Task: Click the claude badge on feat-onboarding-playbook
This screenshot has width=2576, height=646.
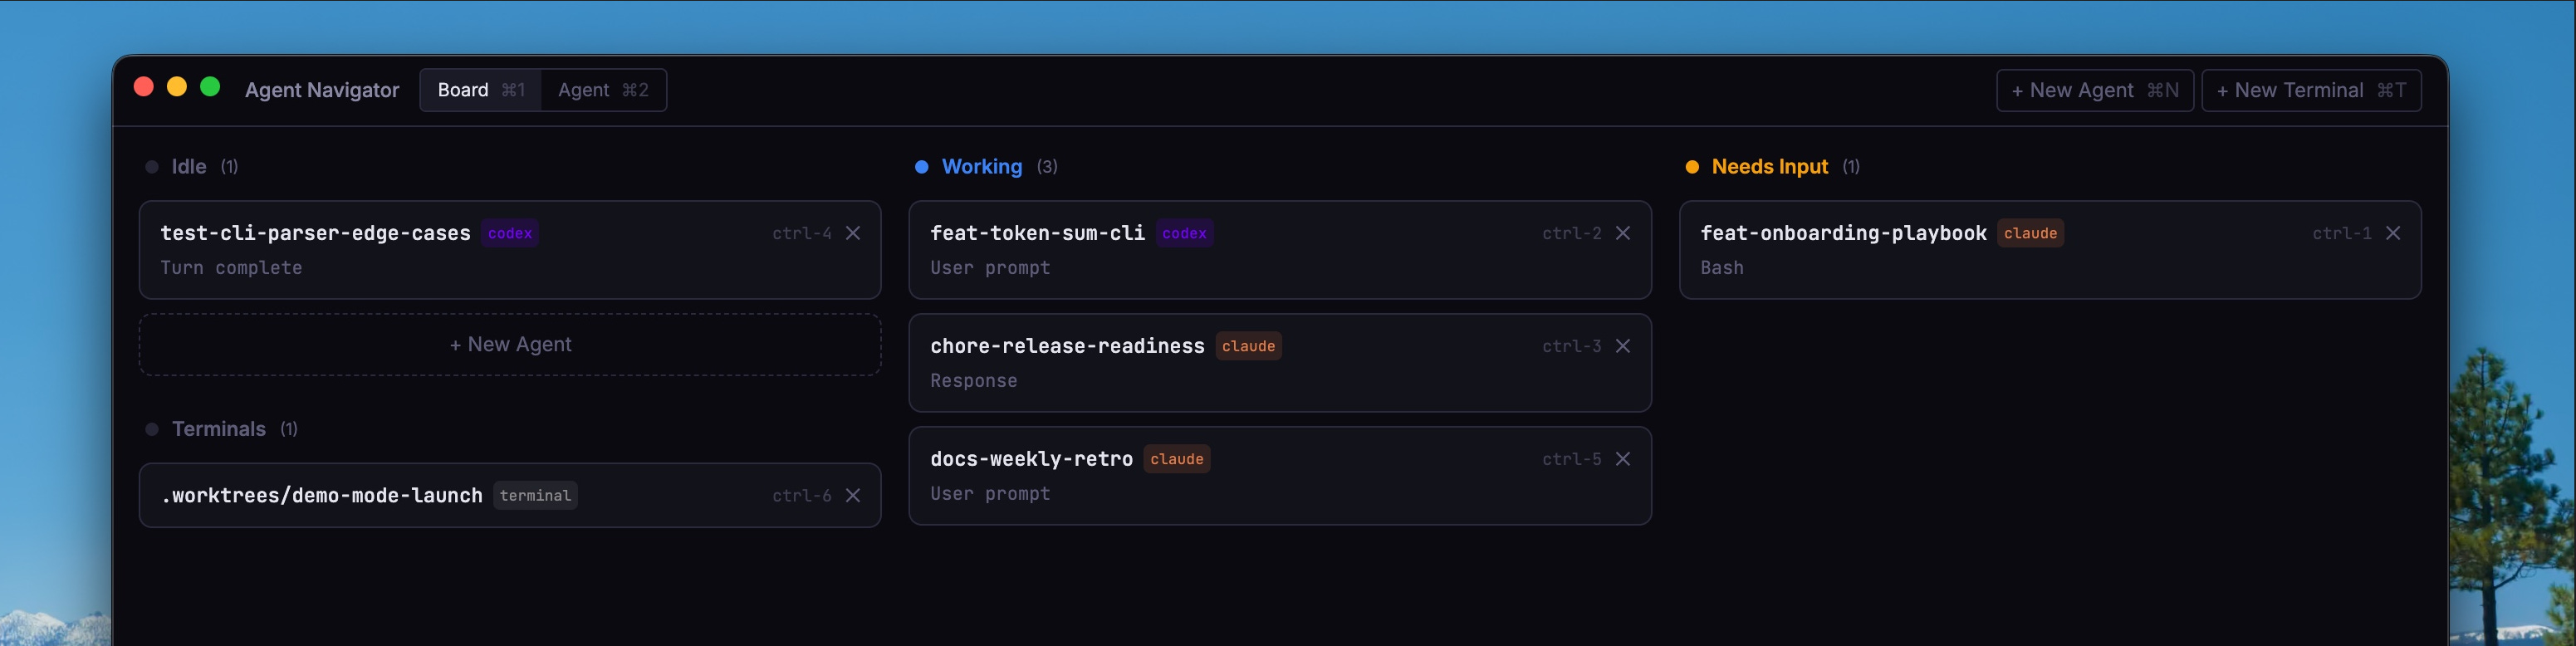Action: [x=2030, y=233]
